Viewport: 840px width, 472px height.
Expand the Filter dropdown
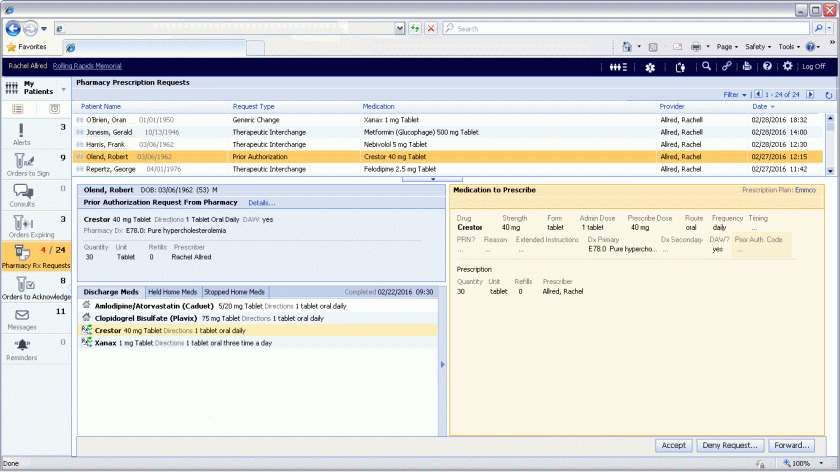pyautogui.click(x=735, y=95)
